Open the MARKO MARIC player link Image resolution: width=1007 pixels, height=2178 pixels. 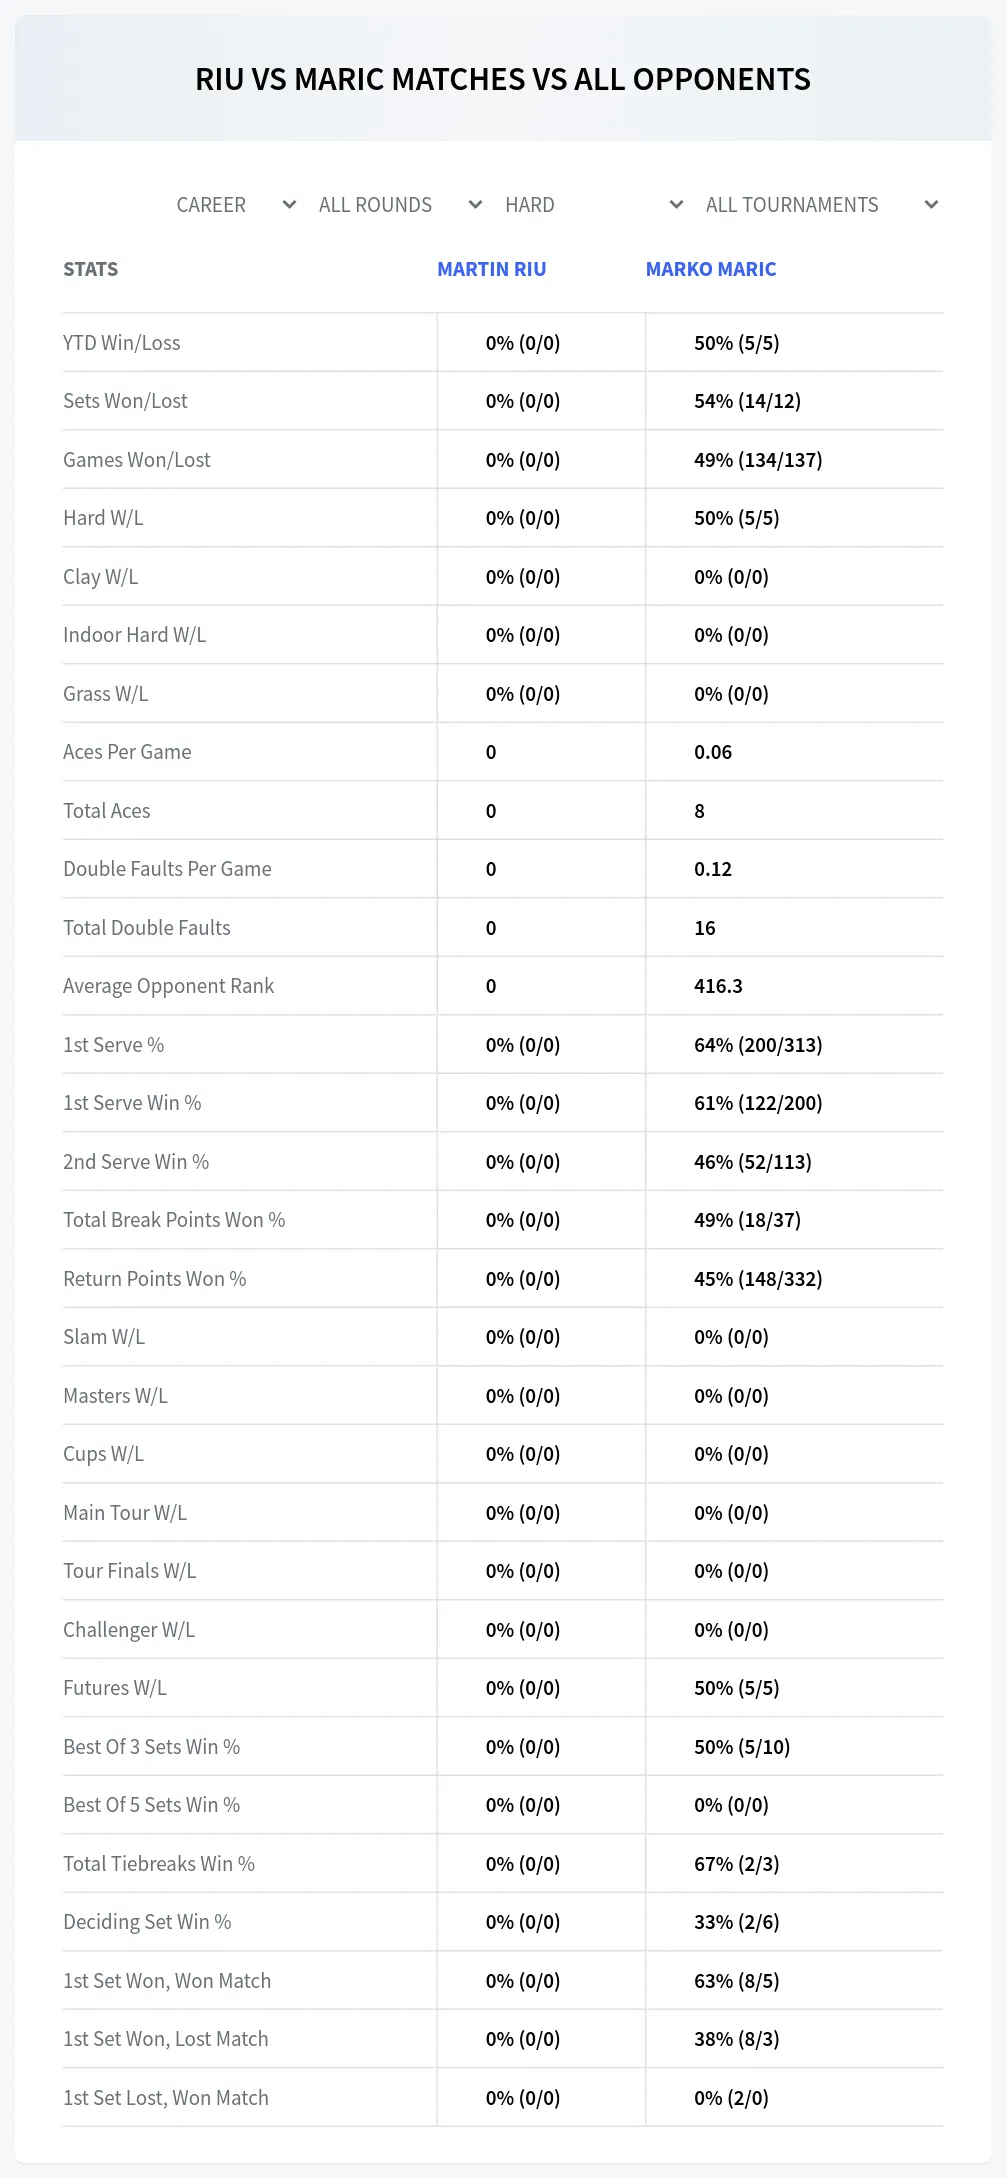point(711,269)
